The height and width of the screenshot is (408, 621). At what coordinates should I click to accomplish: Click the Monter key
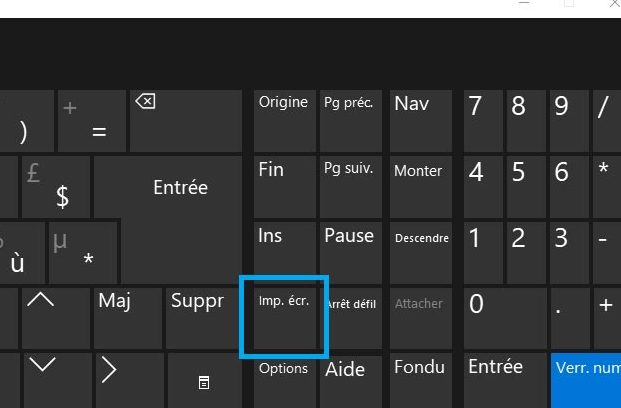coord(419,185)
